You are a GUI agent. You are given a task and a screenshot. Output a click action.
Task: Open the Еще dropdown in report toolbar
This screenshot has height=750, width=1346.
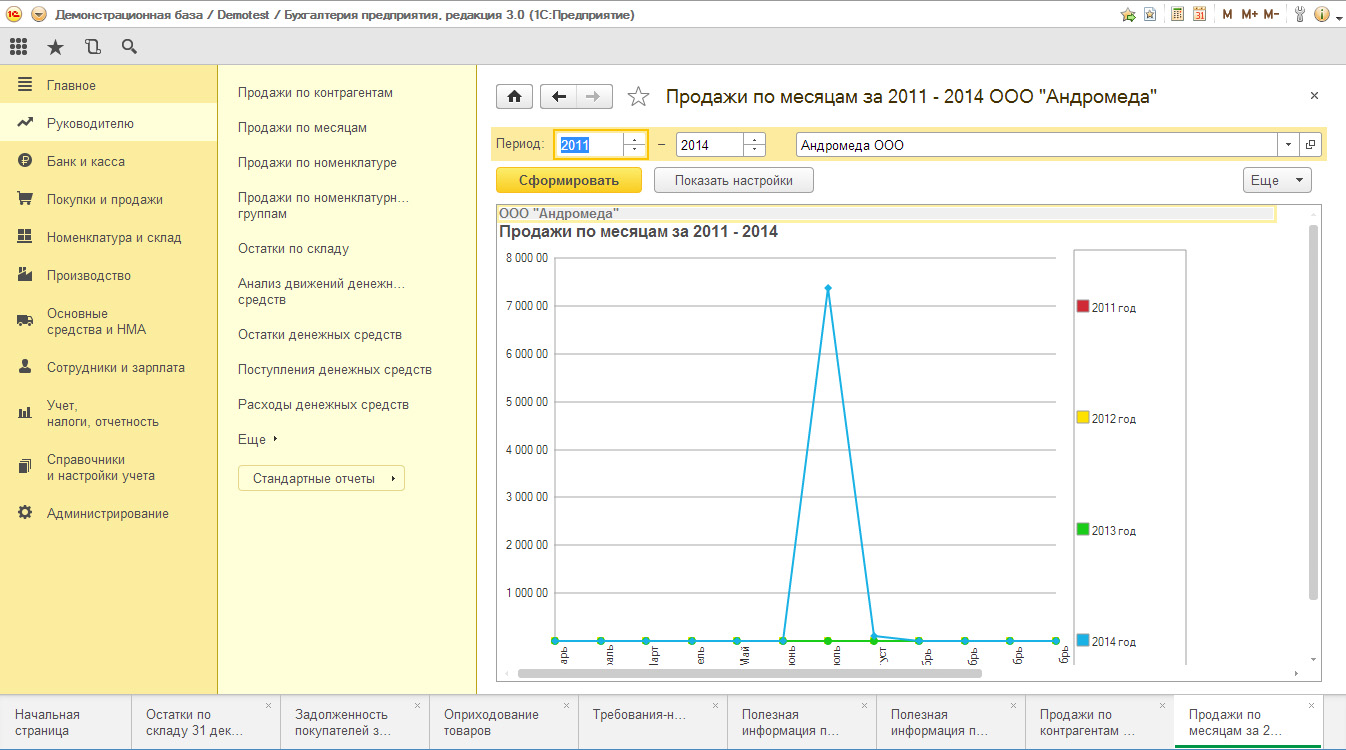[x=1277, y=181]
